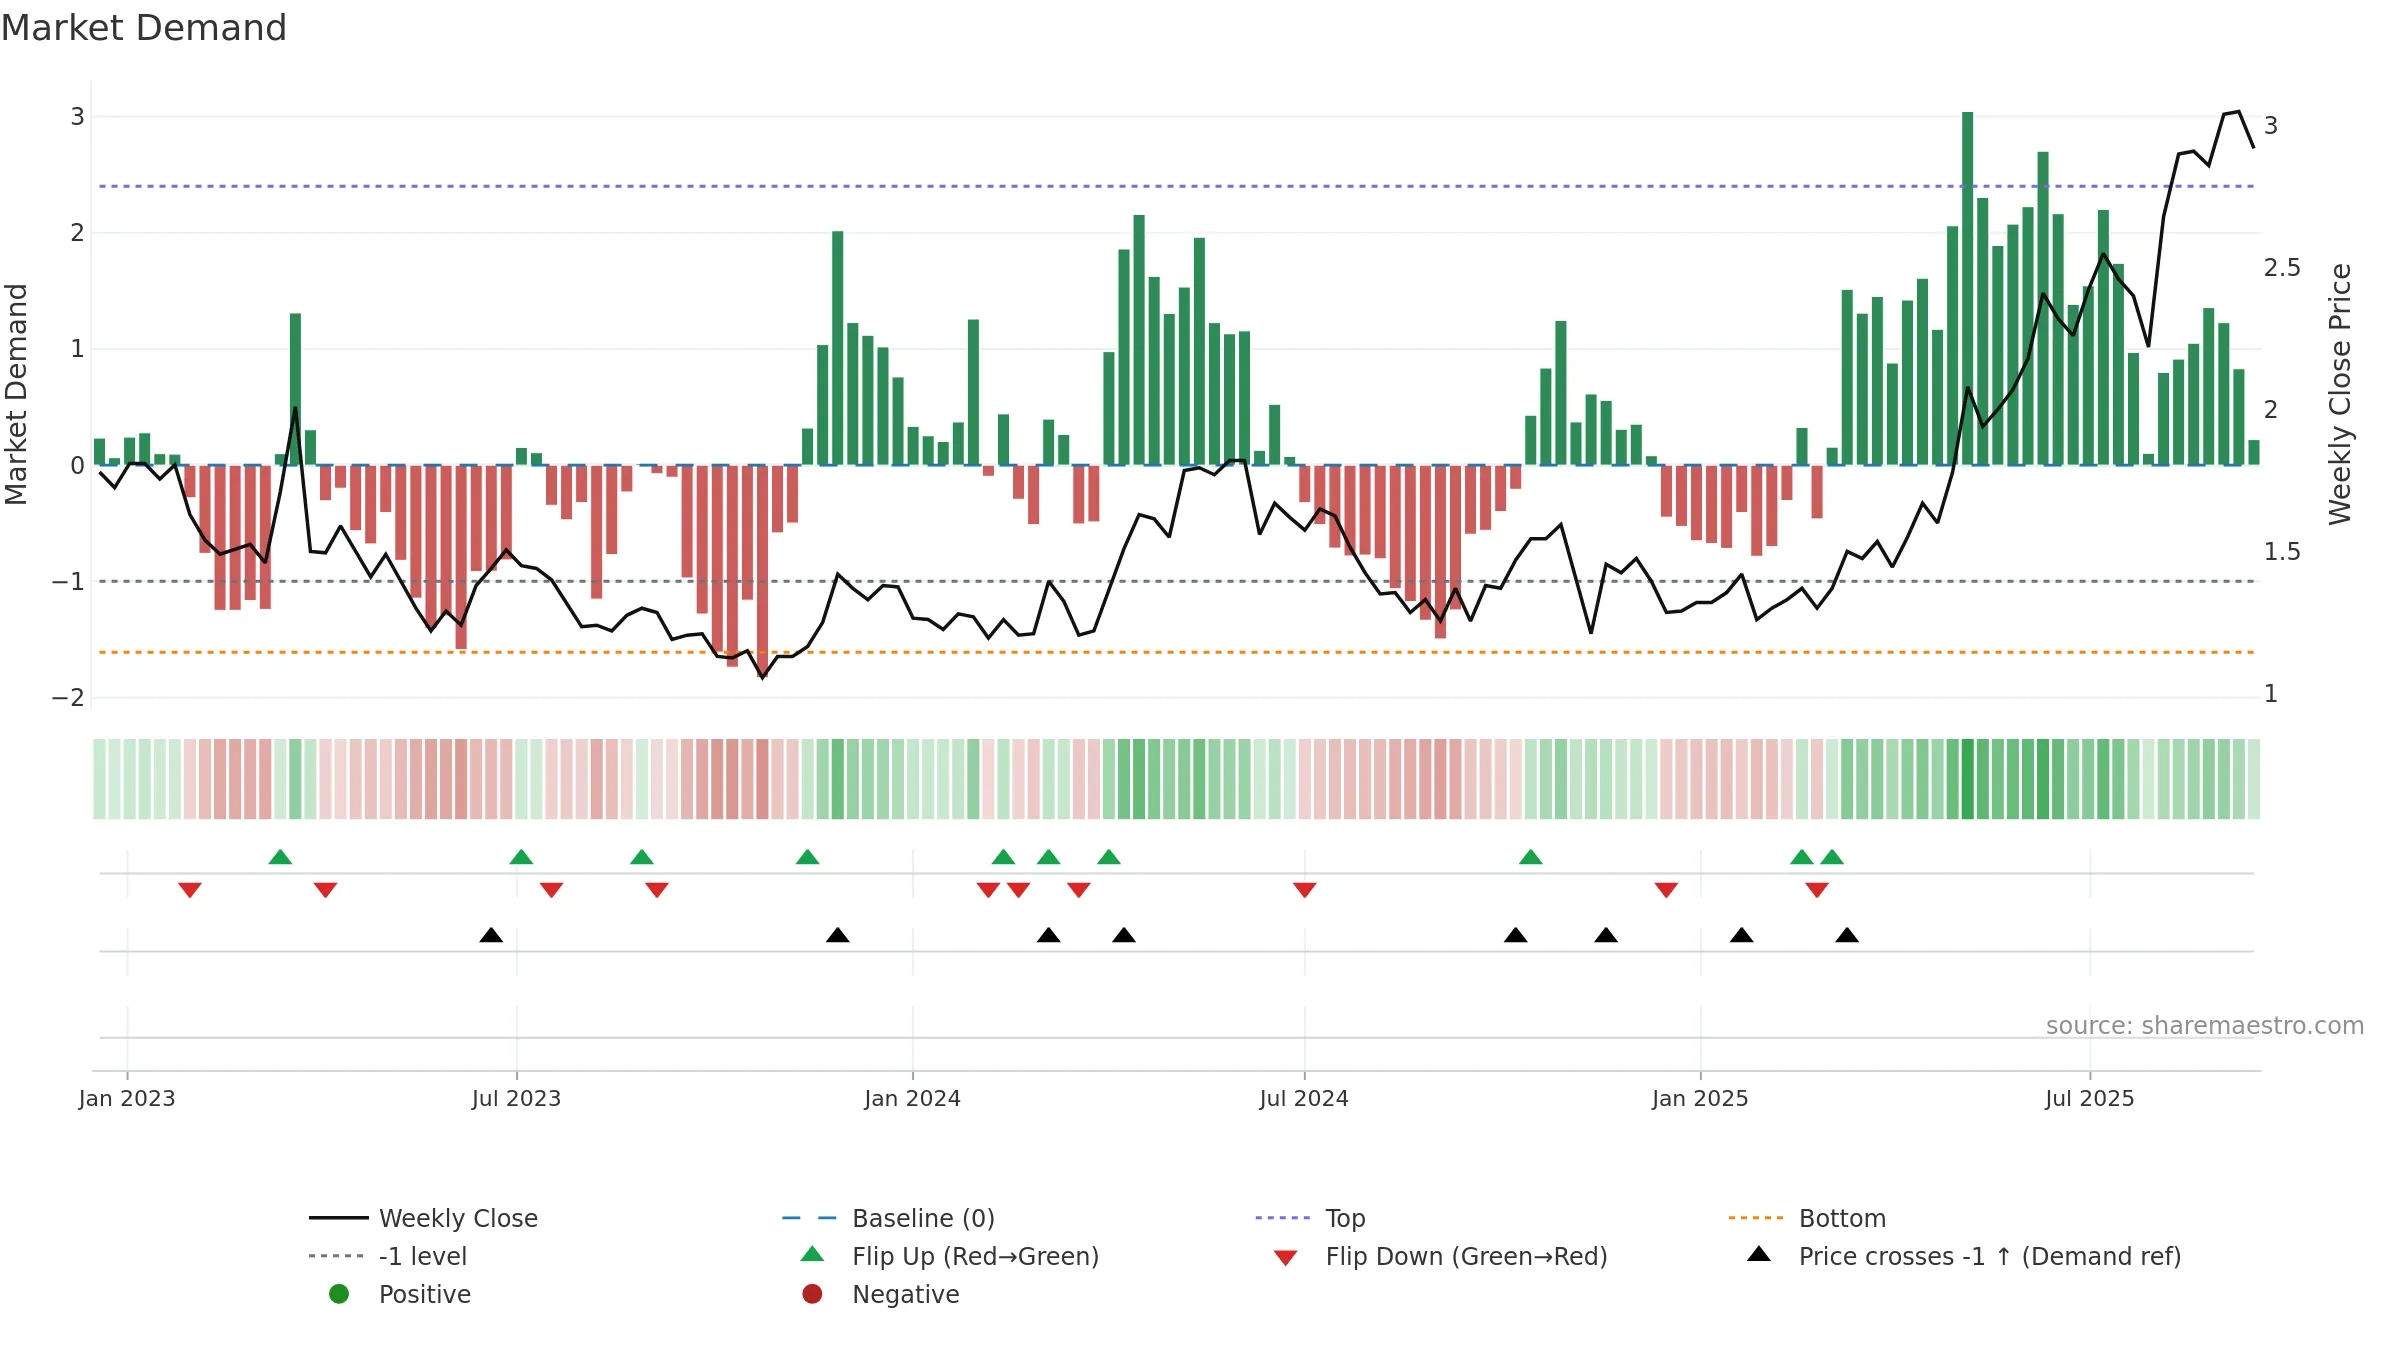Click the first black price-cross triangle marker
Screen dimensions: 2400x1350
tap(491, 935)
